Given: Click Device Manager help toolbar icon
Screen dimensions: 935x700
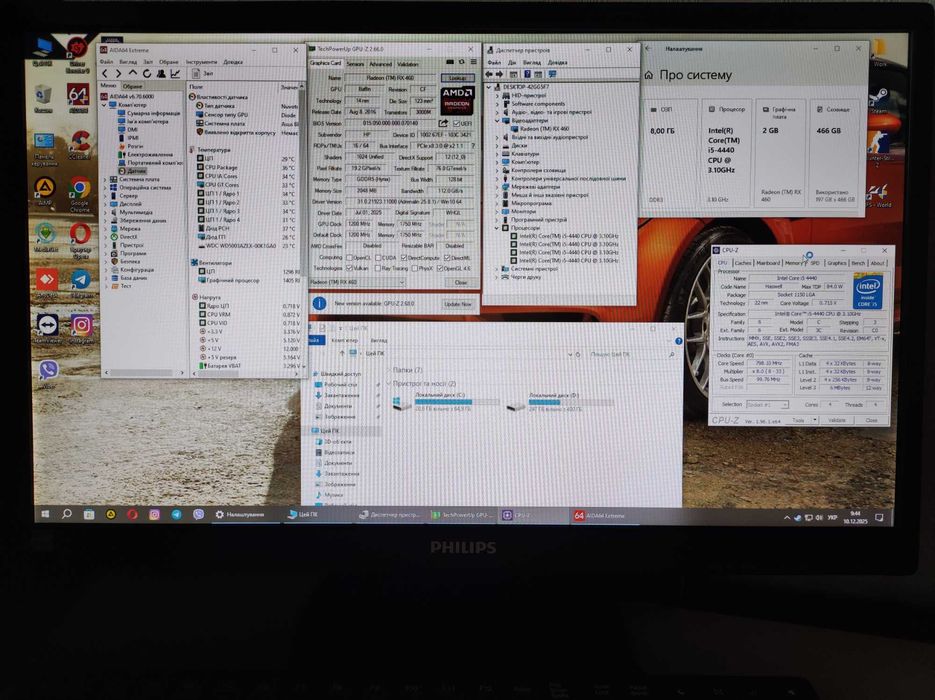Looking at the screenshot, I should [527, 74].
